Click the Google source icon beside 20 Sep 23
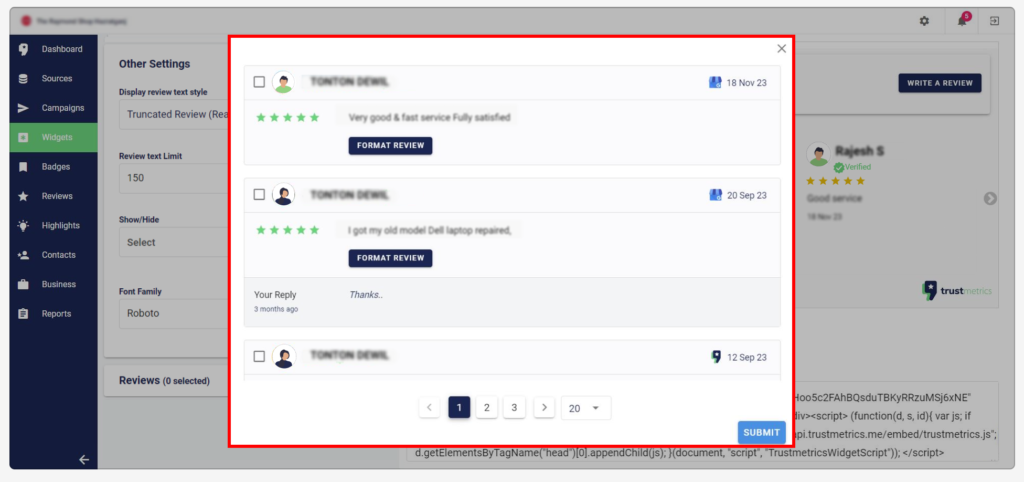 tap(716, 195)
